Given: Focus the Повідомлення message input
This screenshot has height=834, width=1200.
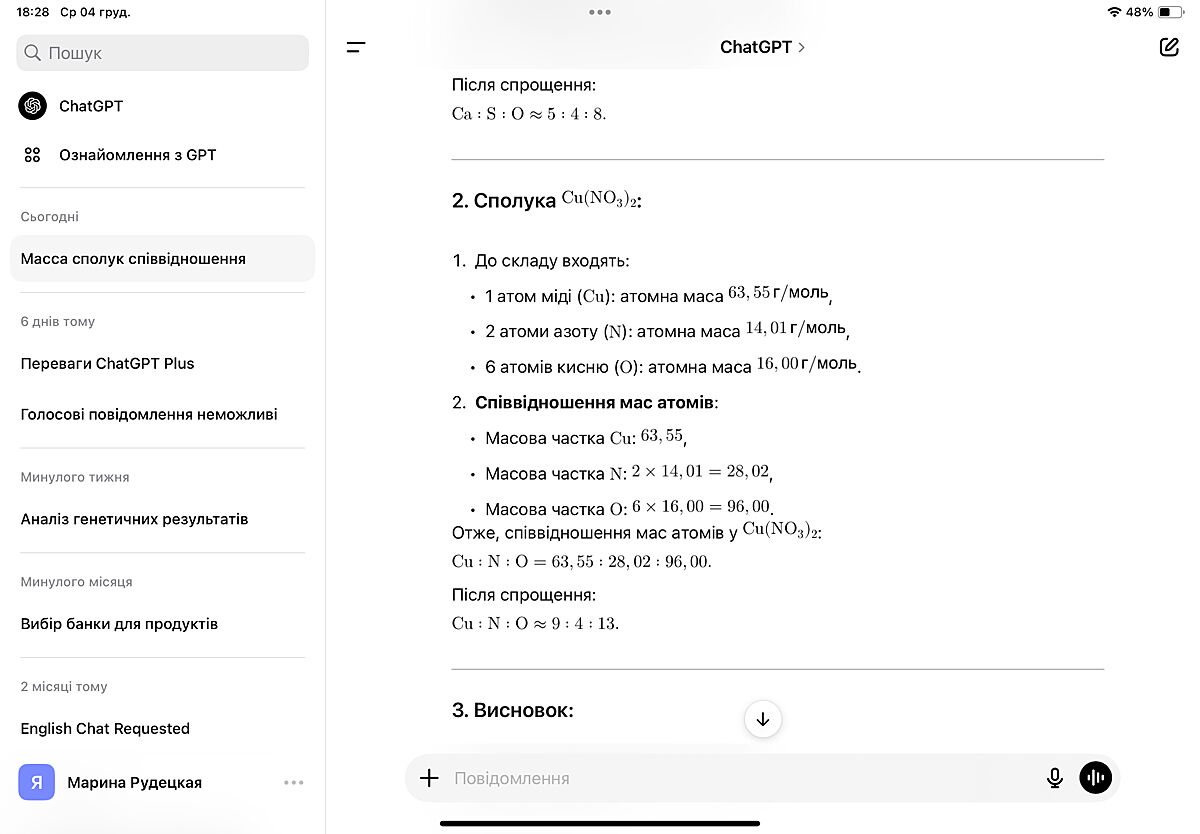Looking at the screenshot, I should tap(740, 778).
